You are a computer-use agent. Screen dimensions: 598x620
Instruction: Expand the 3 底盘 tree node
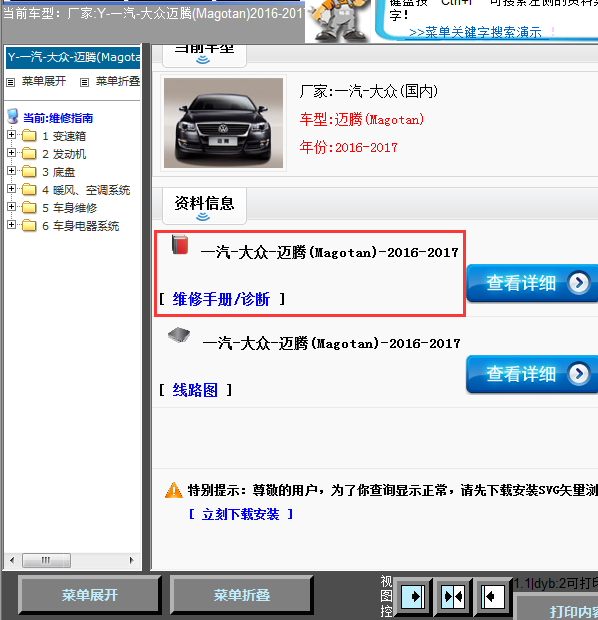tap(11, 170)
